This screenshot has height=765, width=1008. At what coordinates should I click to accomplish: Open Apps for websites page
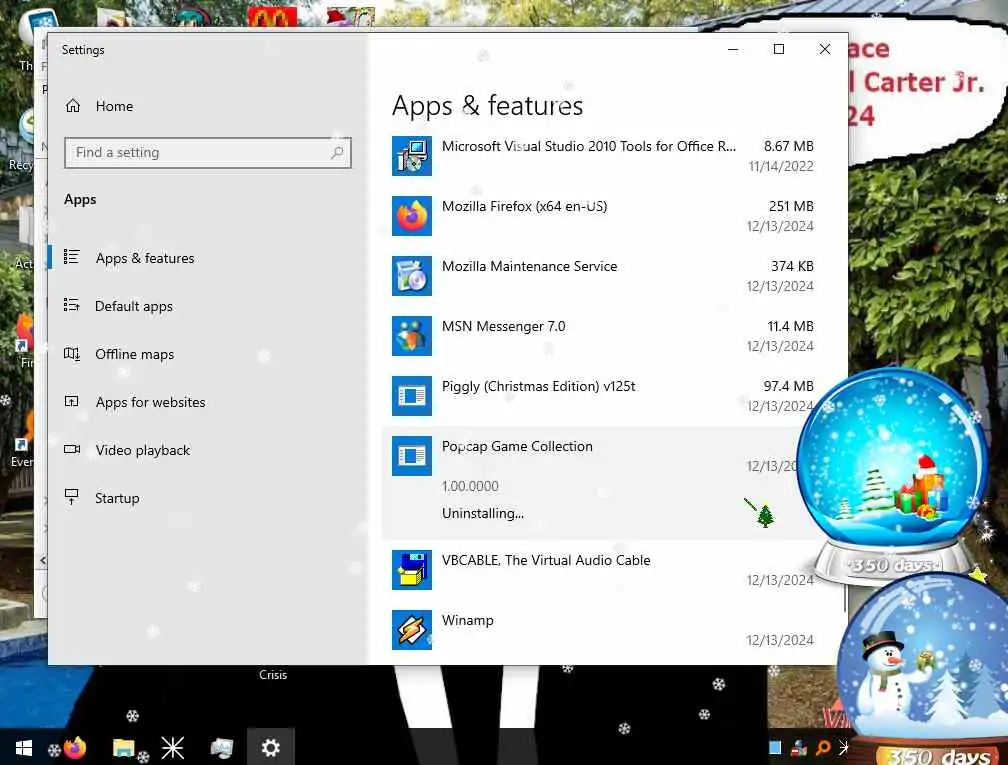tap(150, 402)
